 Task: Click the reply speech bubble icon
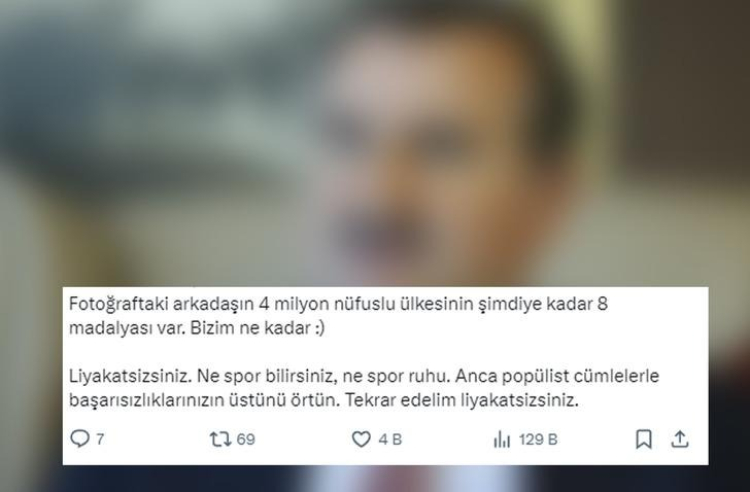coord(79,438)
